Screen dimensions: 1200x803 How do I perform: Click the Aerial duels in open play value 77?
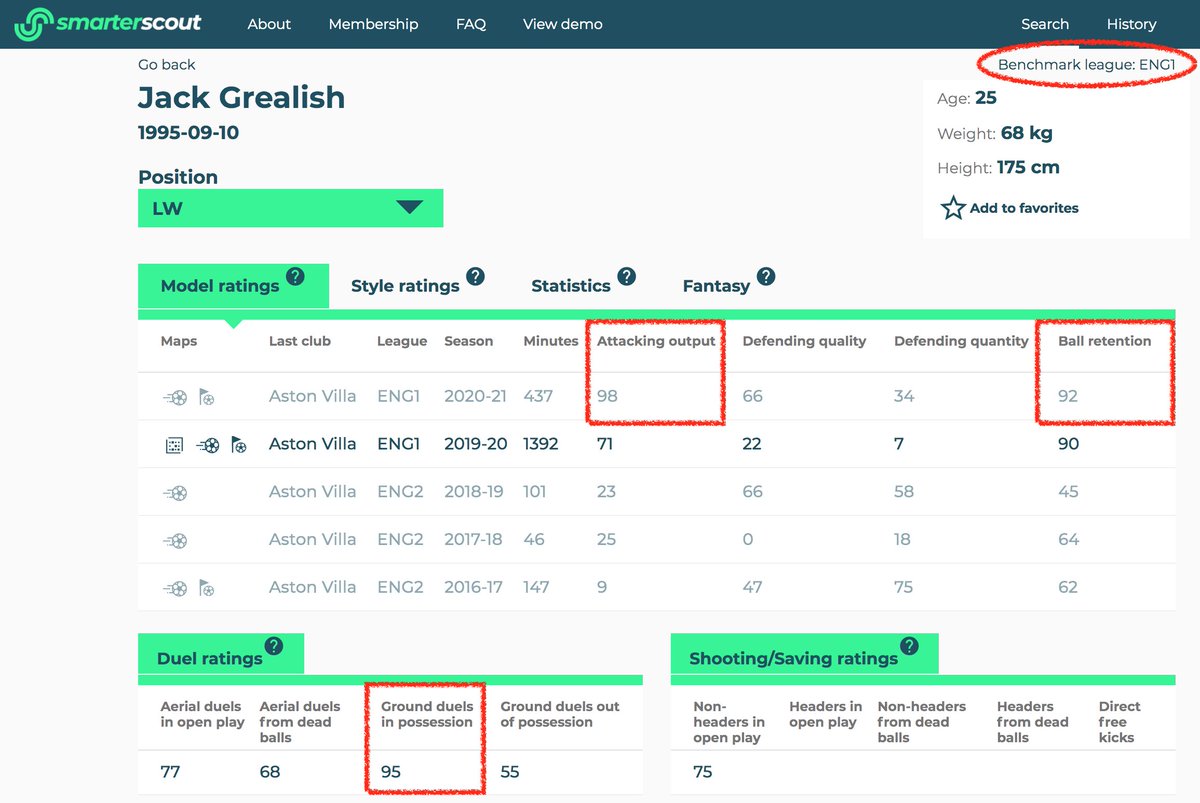click(x=170, y=772)
